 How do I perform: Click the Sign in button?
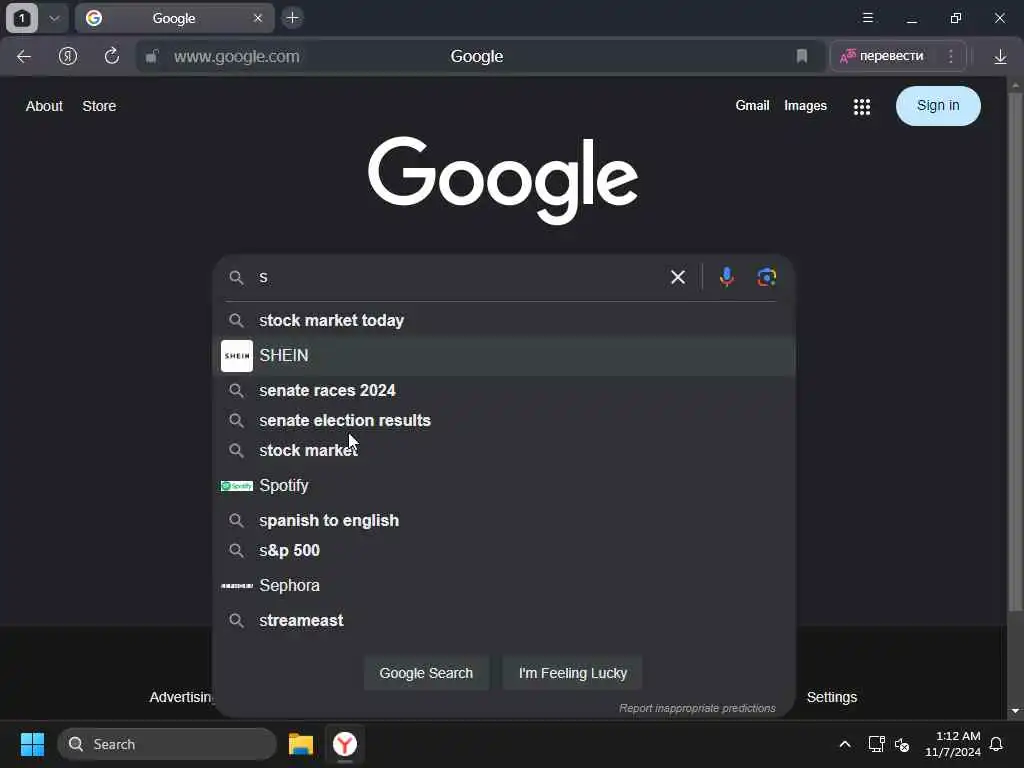click(938, 106)
